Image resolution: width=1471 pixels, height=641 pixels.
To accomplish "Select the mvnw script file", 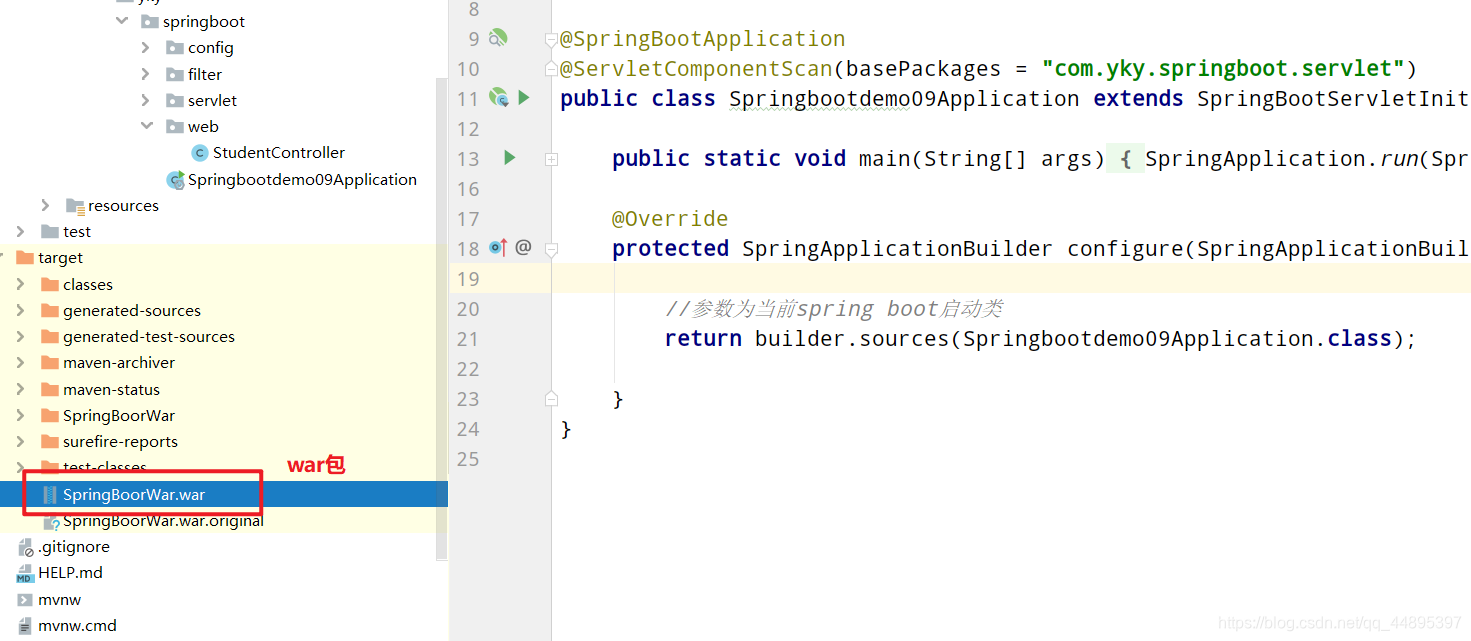I will 59,599.
